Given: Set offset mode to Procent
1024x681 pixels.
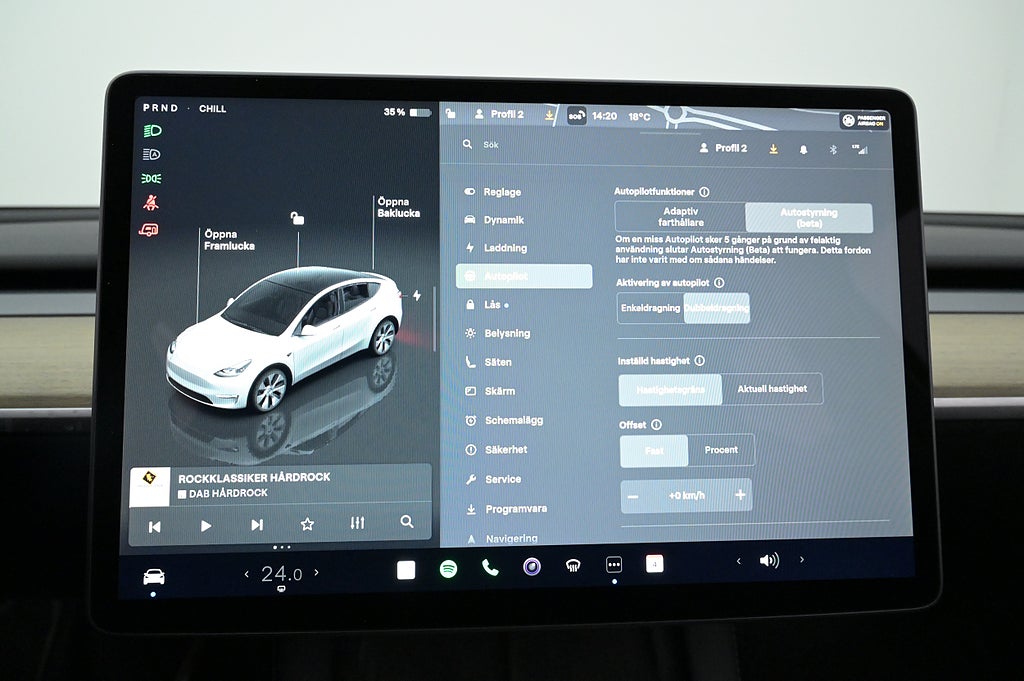Looking at the screenshot, I should 721,450.
